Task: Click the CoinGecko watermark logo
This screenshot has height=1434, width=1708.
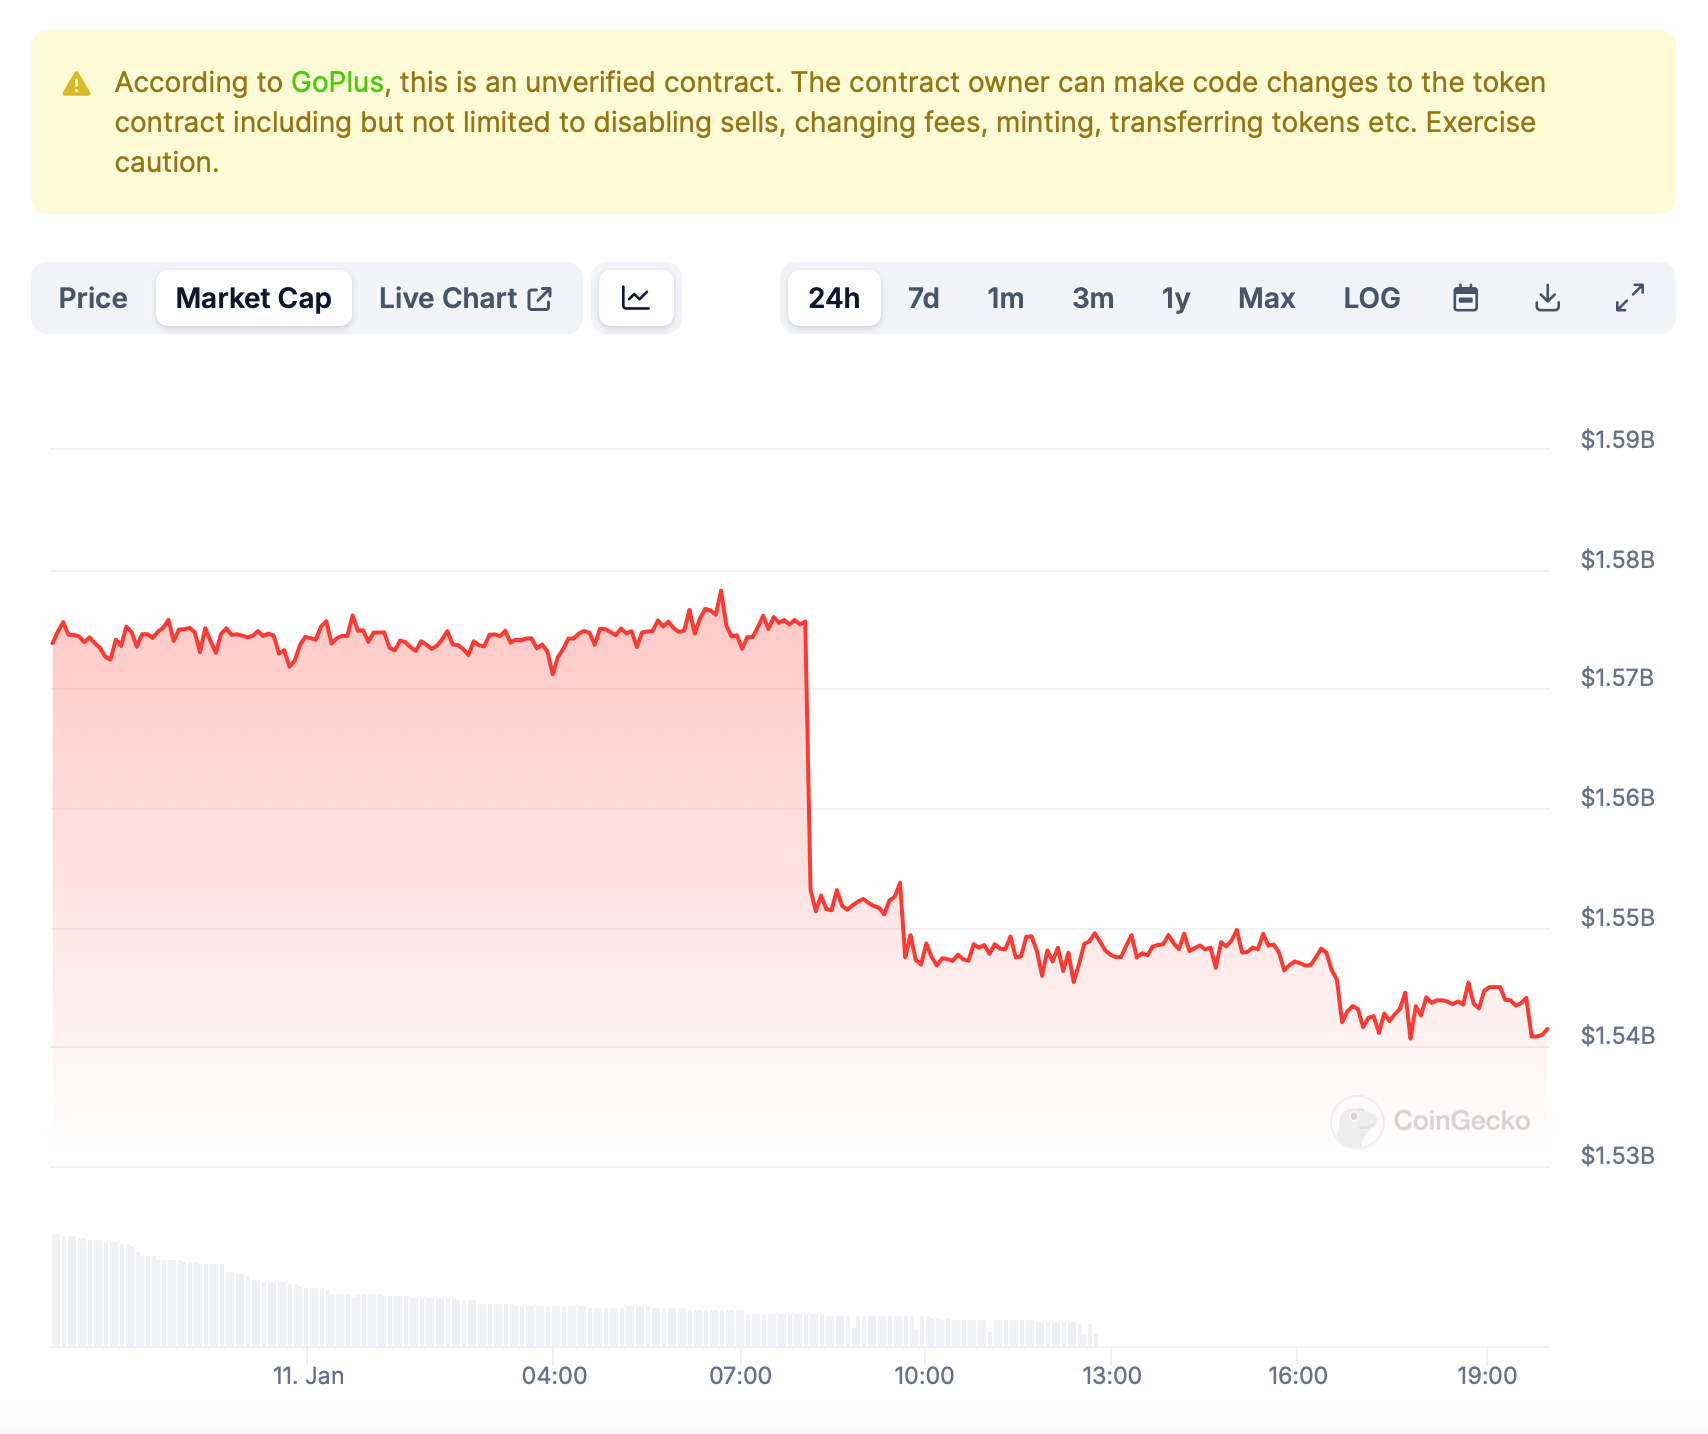Action: [1430, 1121]
